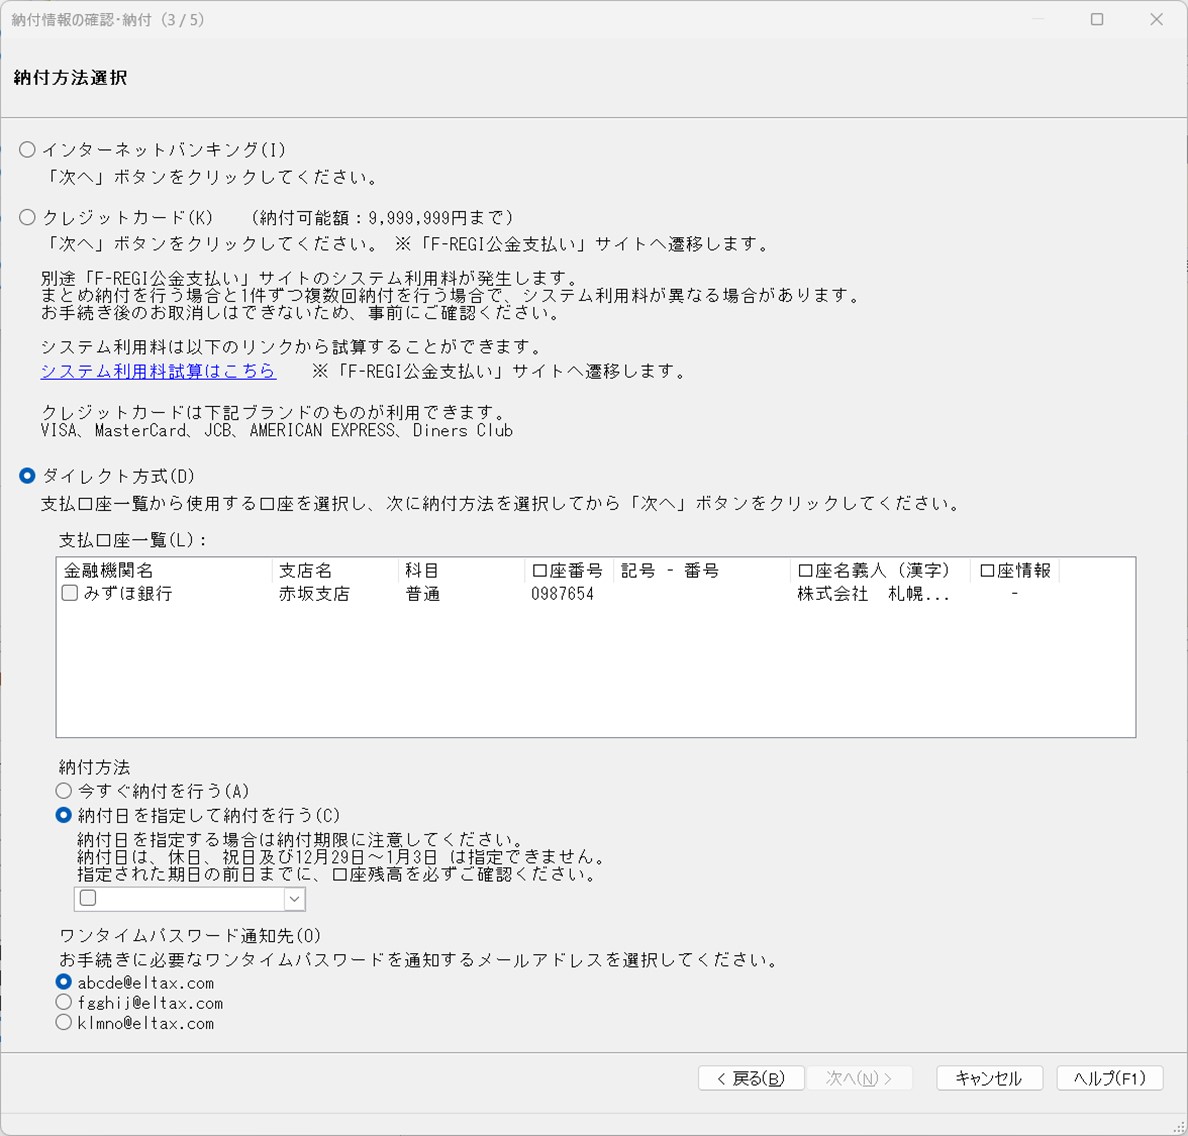Click 口座番号 column header

pyautogui.click(x=567, y=570)
